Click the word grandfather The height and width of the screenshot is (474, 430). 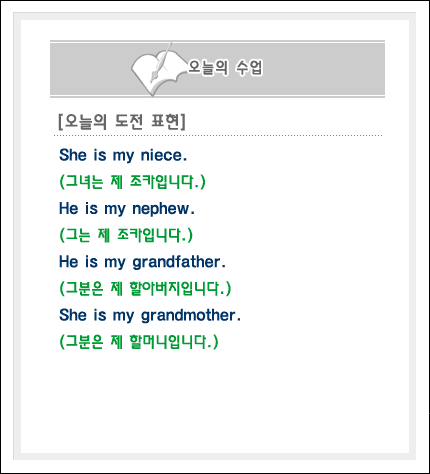tap(177, 262)
